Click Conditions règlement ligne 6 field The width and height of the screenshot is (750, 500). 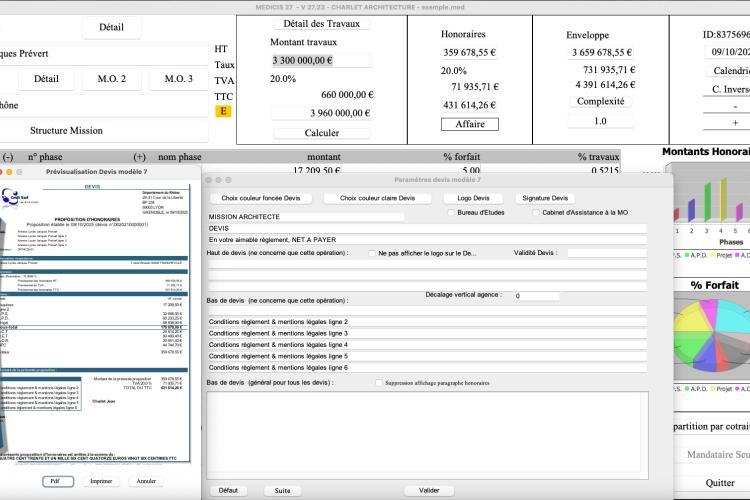(427, 368)
